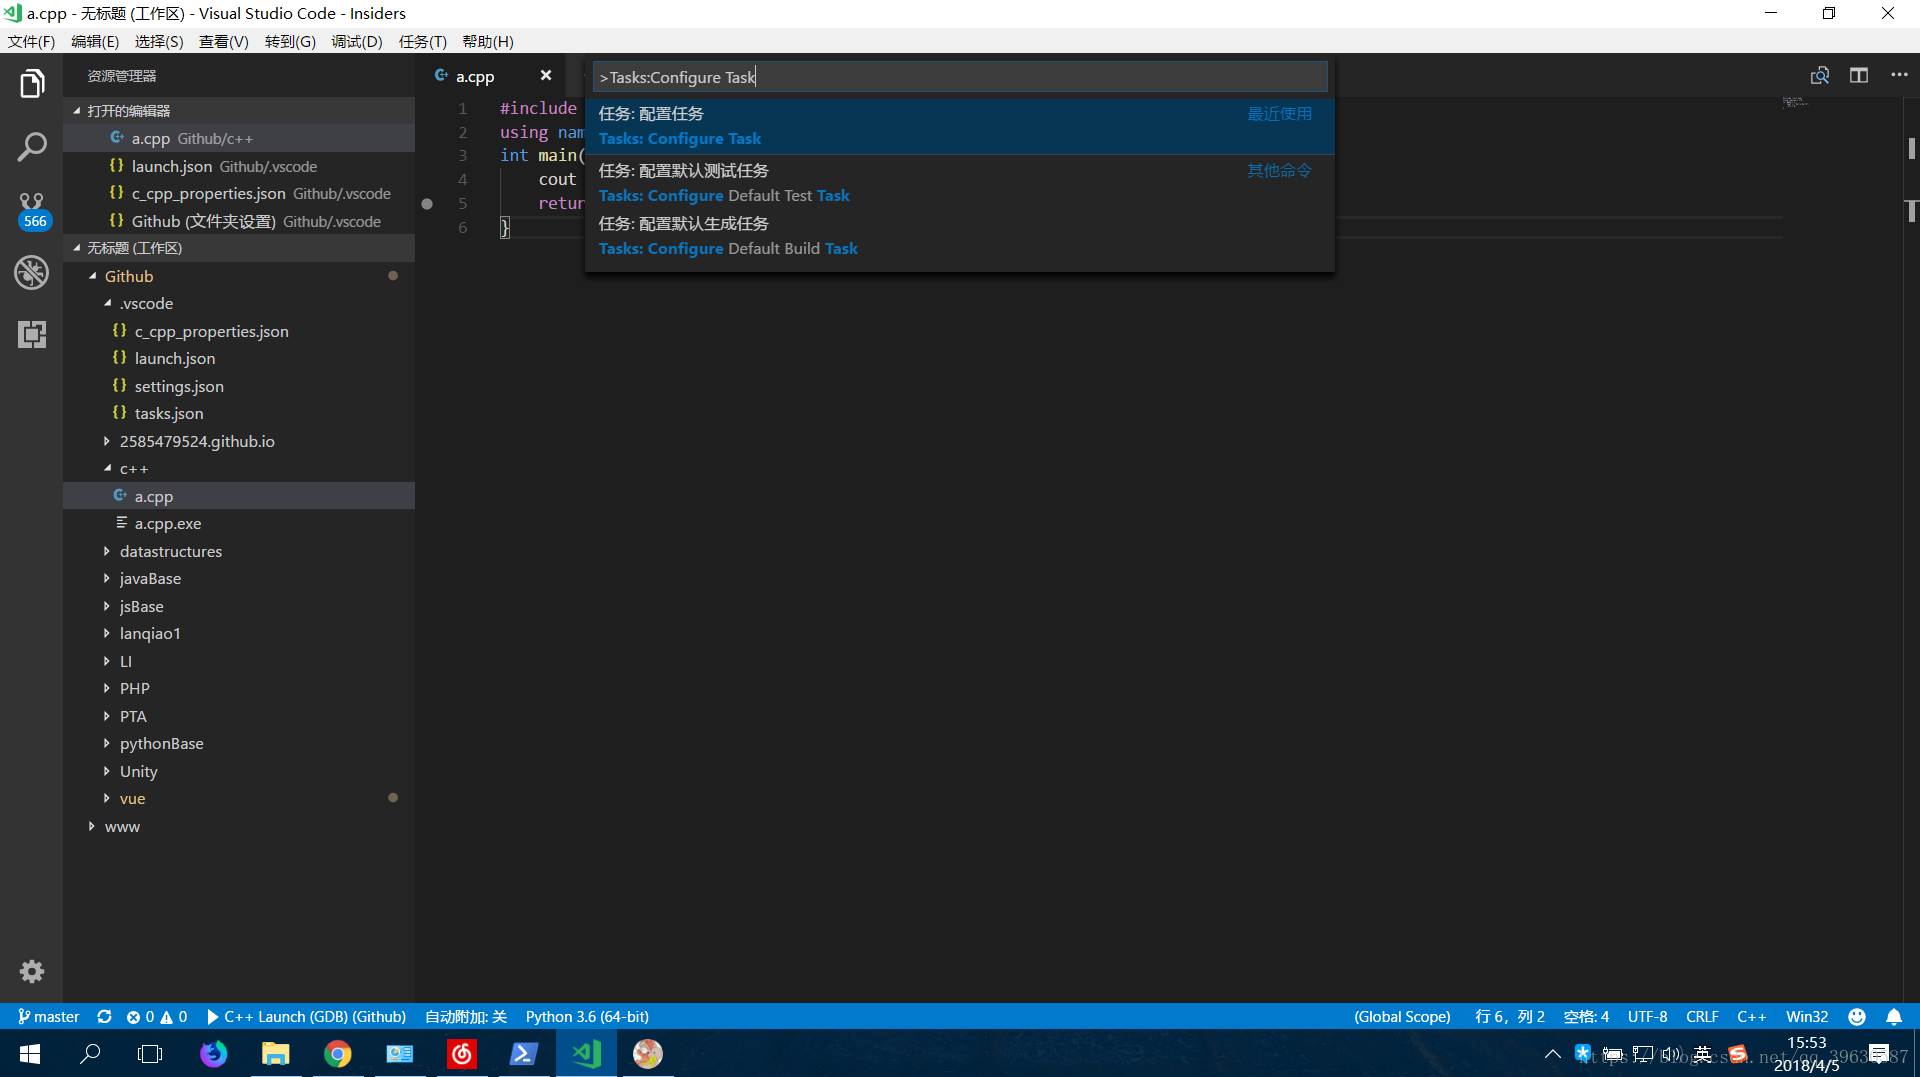Open the Manage gear settings menu
The width and height of the screenshot is (1920, 1077).
[32, 971]
